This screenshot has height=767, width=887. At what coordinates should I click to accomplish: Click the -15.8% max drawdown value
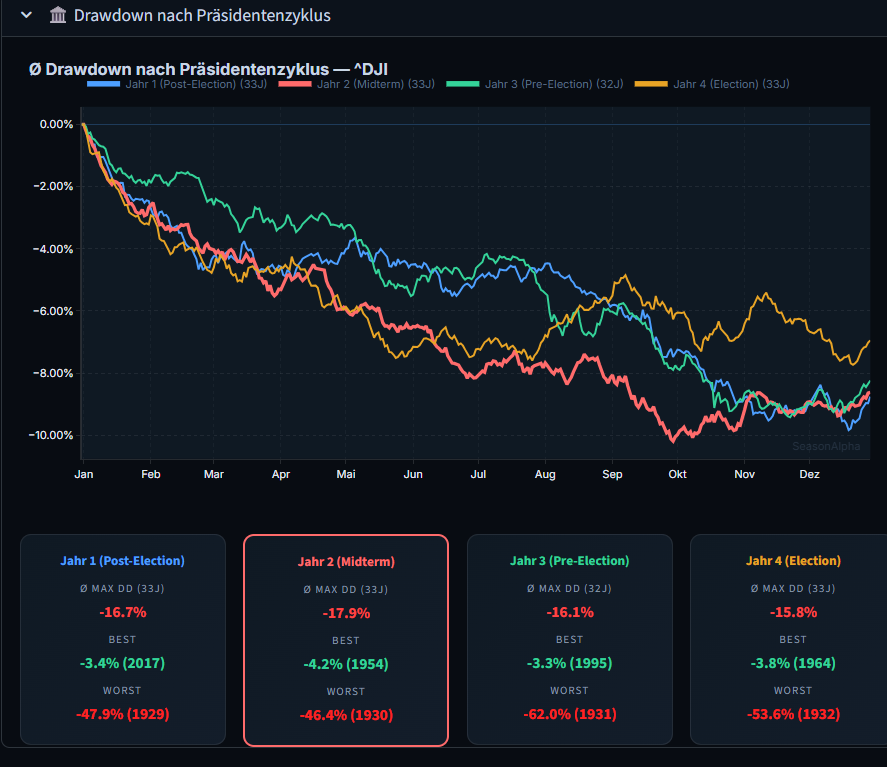click(x=793, y=612)
